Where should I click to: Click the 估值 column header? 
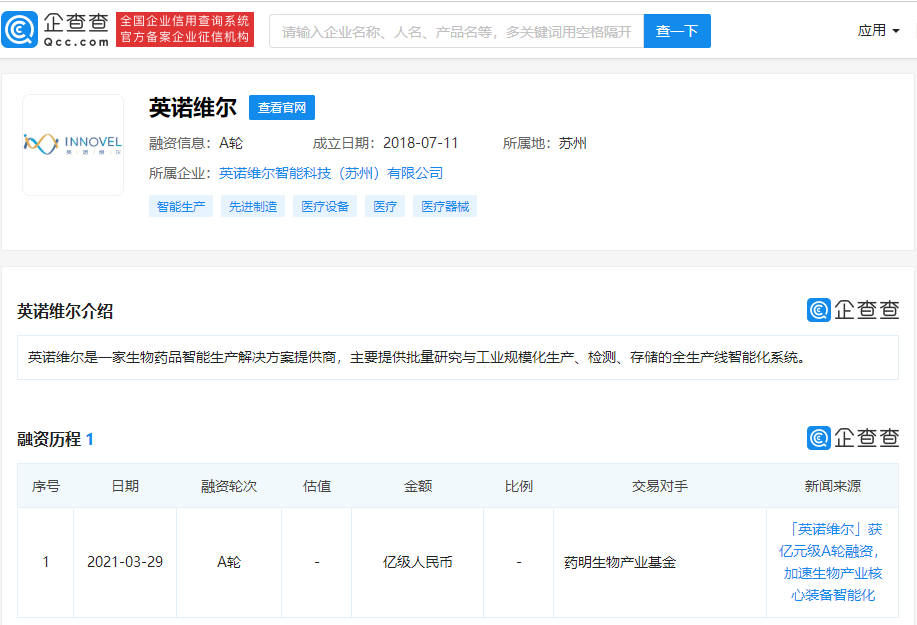tap(317, 486)
